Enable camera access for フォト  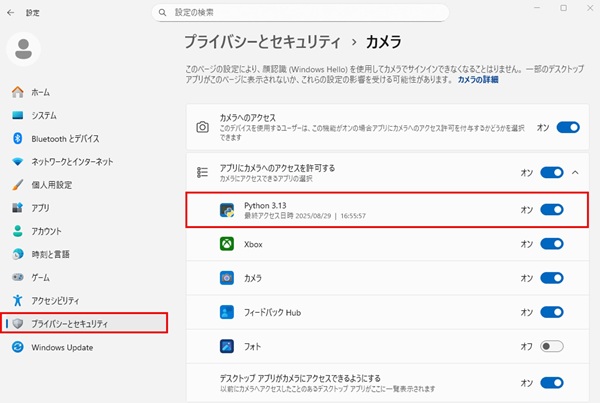552,346
